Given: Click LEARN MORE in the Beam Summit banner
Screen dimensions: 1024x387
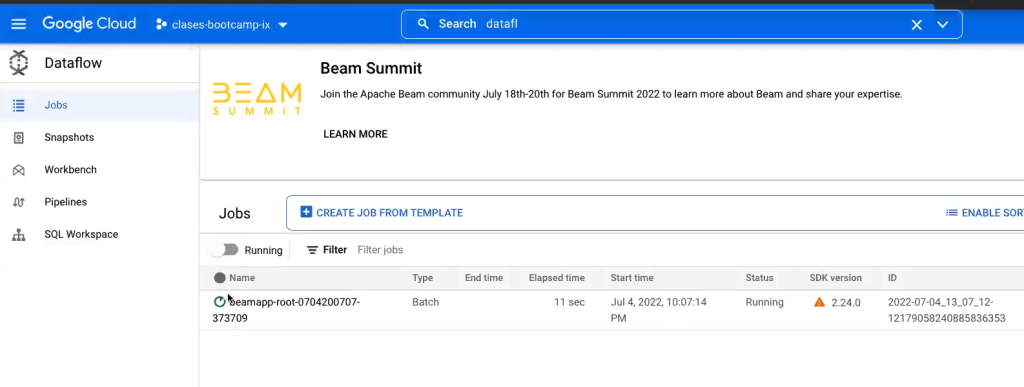Looking at the screenshot, I should [355, 134].
